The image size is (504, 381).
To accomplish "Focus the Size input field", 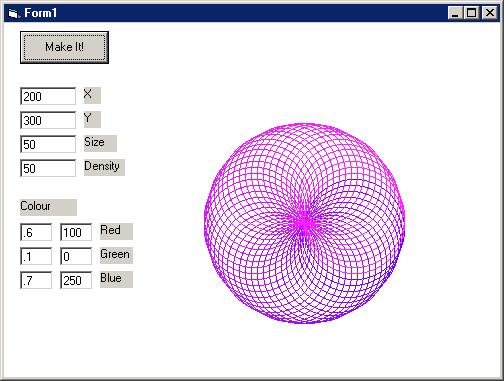I will 48,144.
